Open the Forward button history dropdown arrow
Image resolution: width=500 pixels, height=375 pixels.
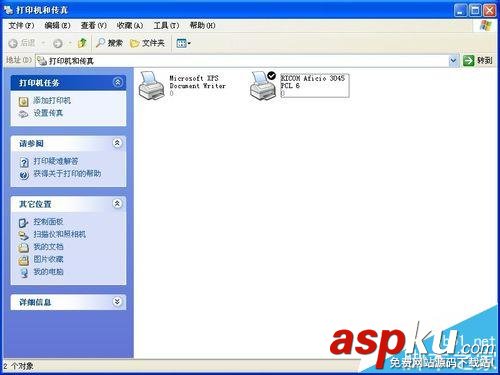click(70, 43)
